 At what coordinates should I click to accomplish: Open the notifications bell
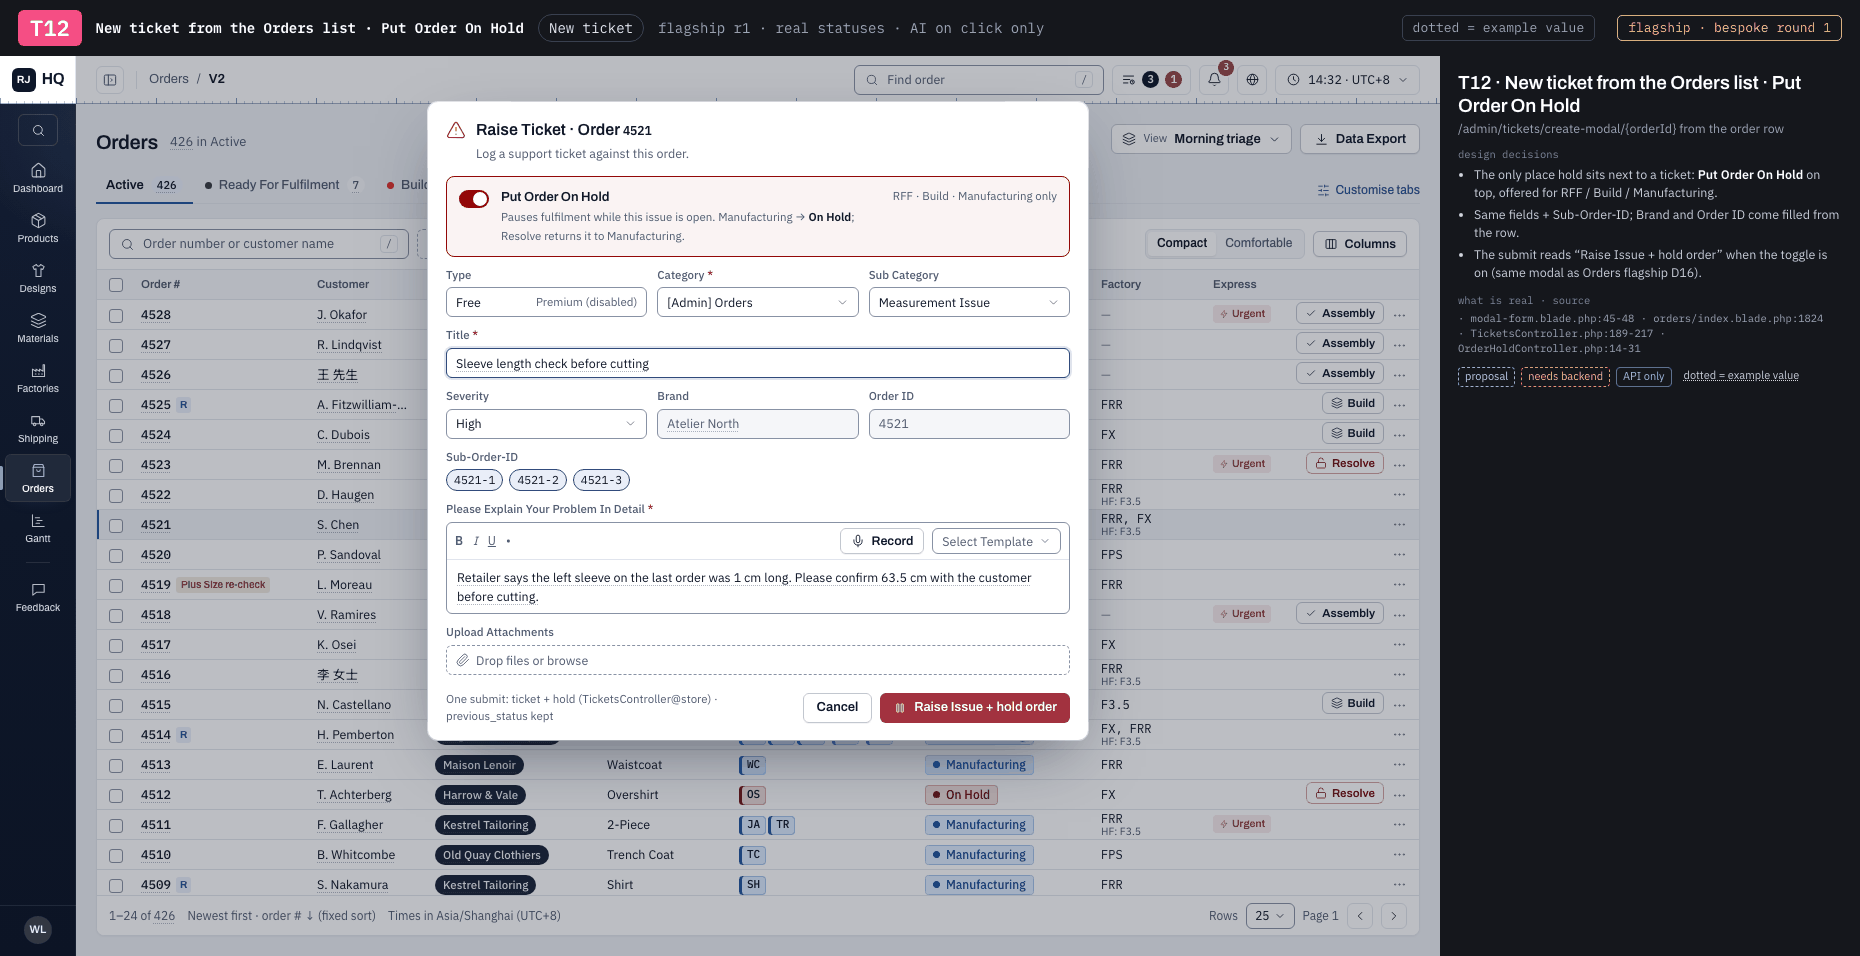pyautogui.click(x=1214, y=79)
